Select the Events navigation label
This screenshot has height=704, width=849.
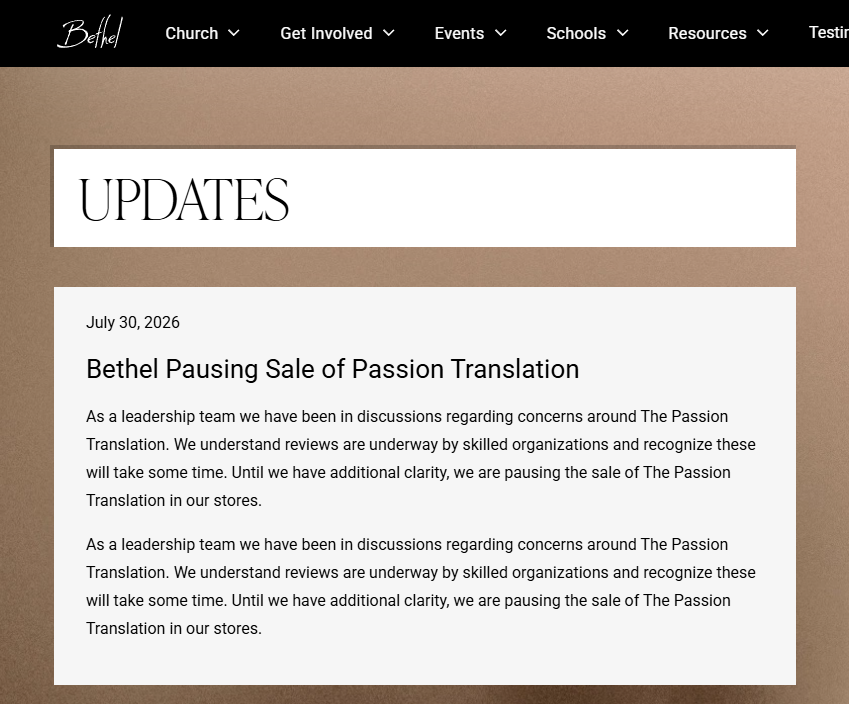(x=459, y=33)
